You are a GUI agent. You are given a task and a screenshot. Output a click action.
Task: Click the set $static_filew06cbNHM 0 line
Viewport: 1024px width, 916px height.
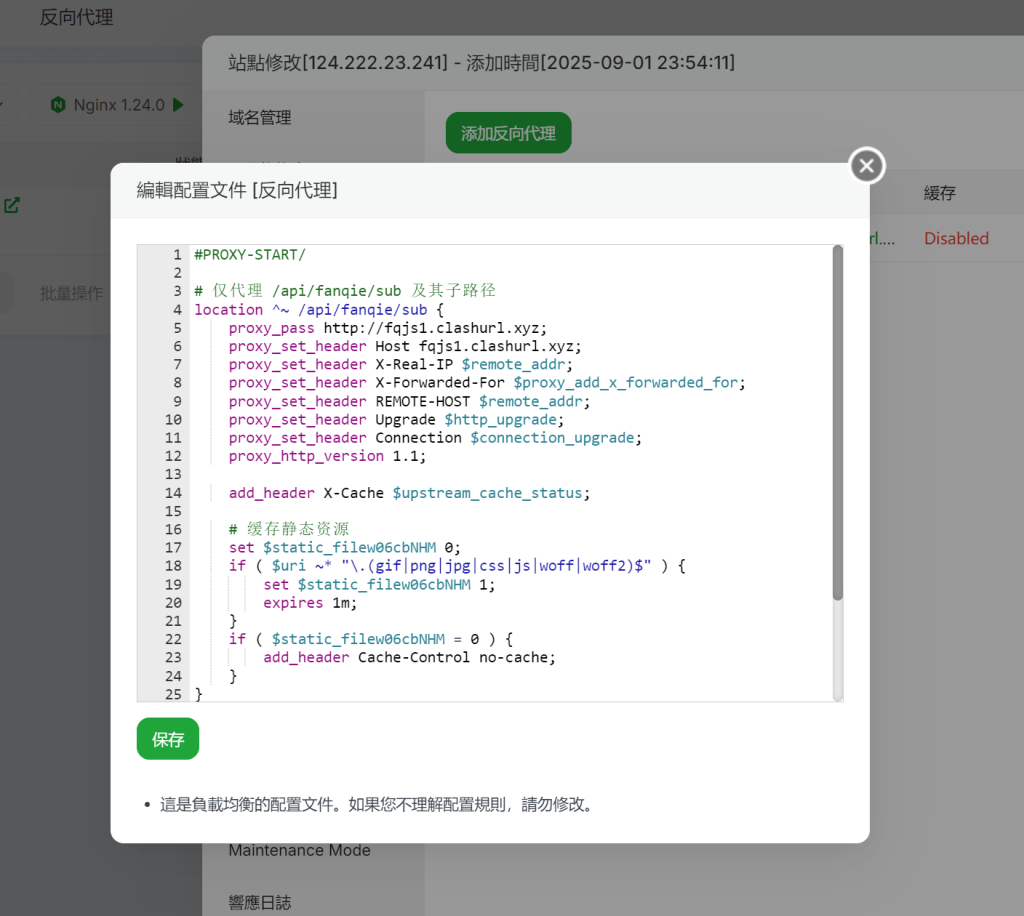coord(344,547)
